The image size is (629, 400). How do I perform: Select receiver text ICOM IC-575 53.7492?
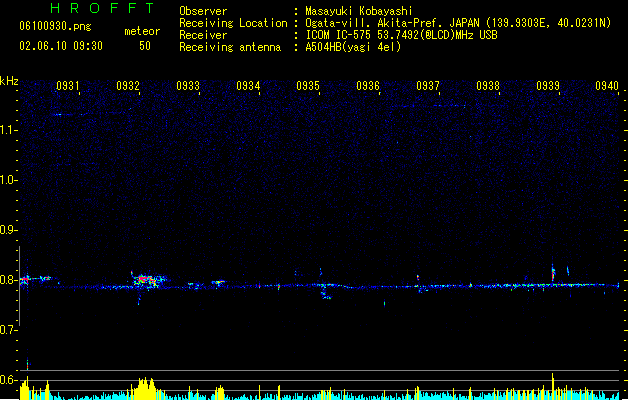click(358, 35)
